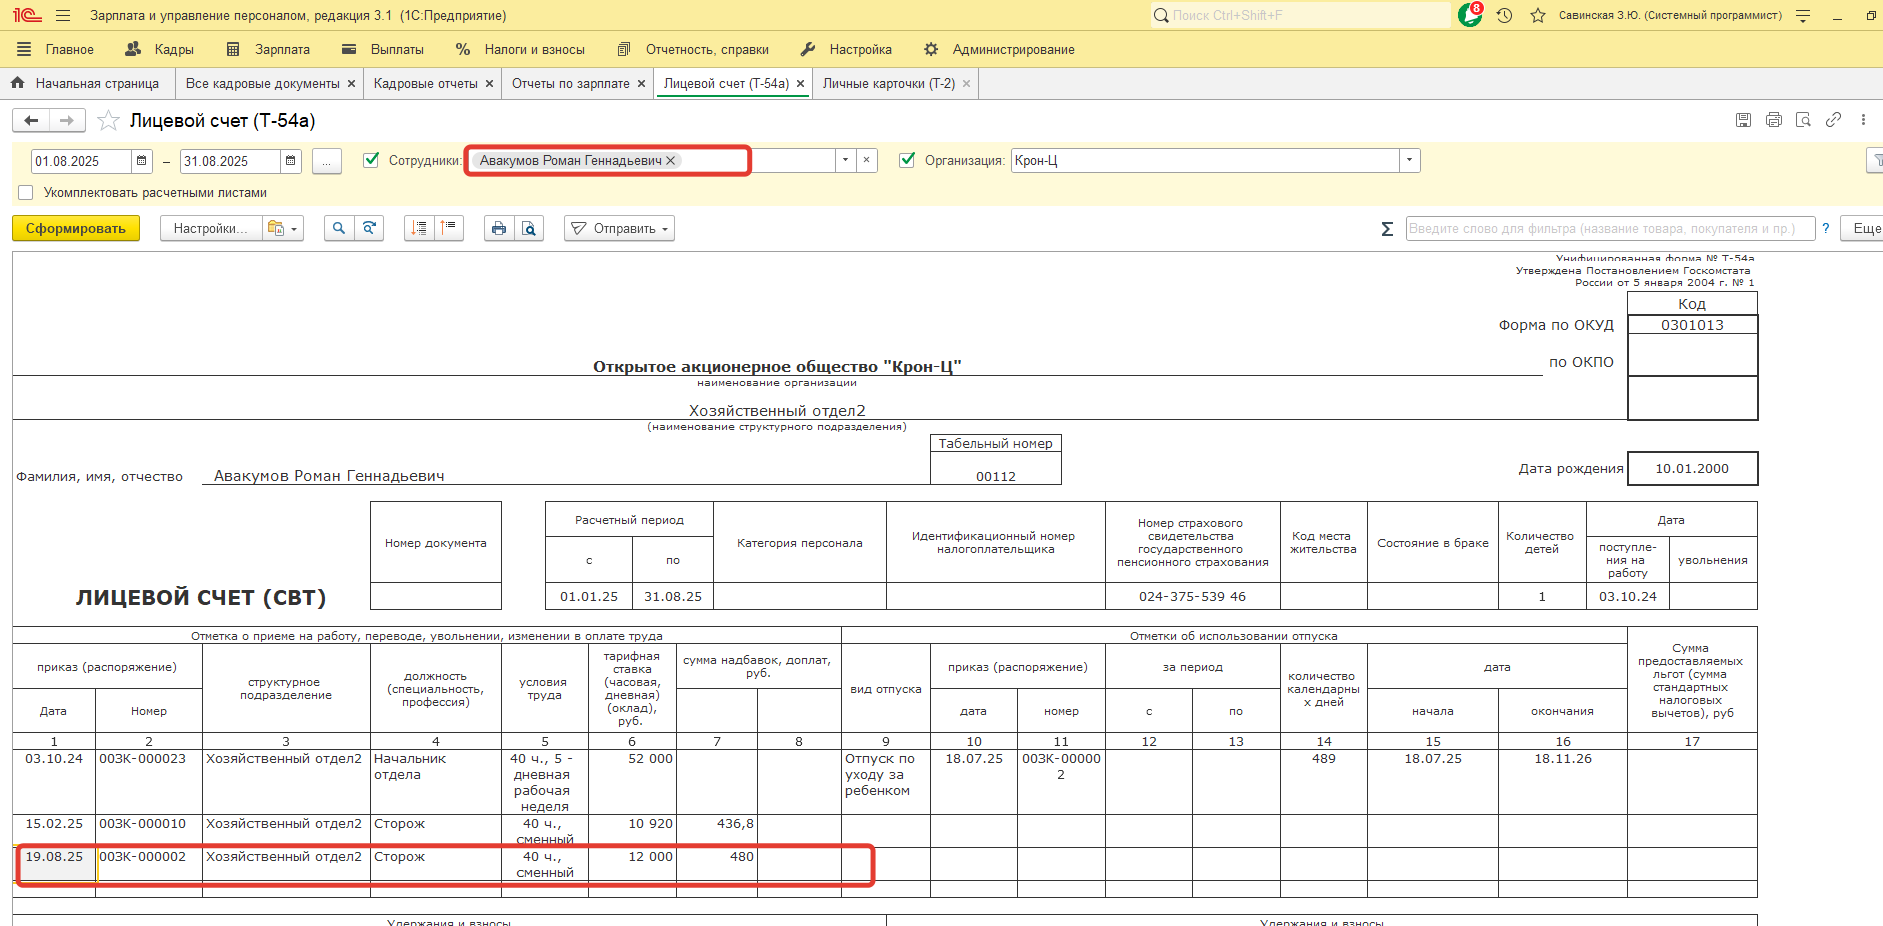Click the filter word input field
The image size is (1883, 926).
point(1608,229)
